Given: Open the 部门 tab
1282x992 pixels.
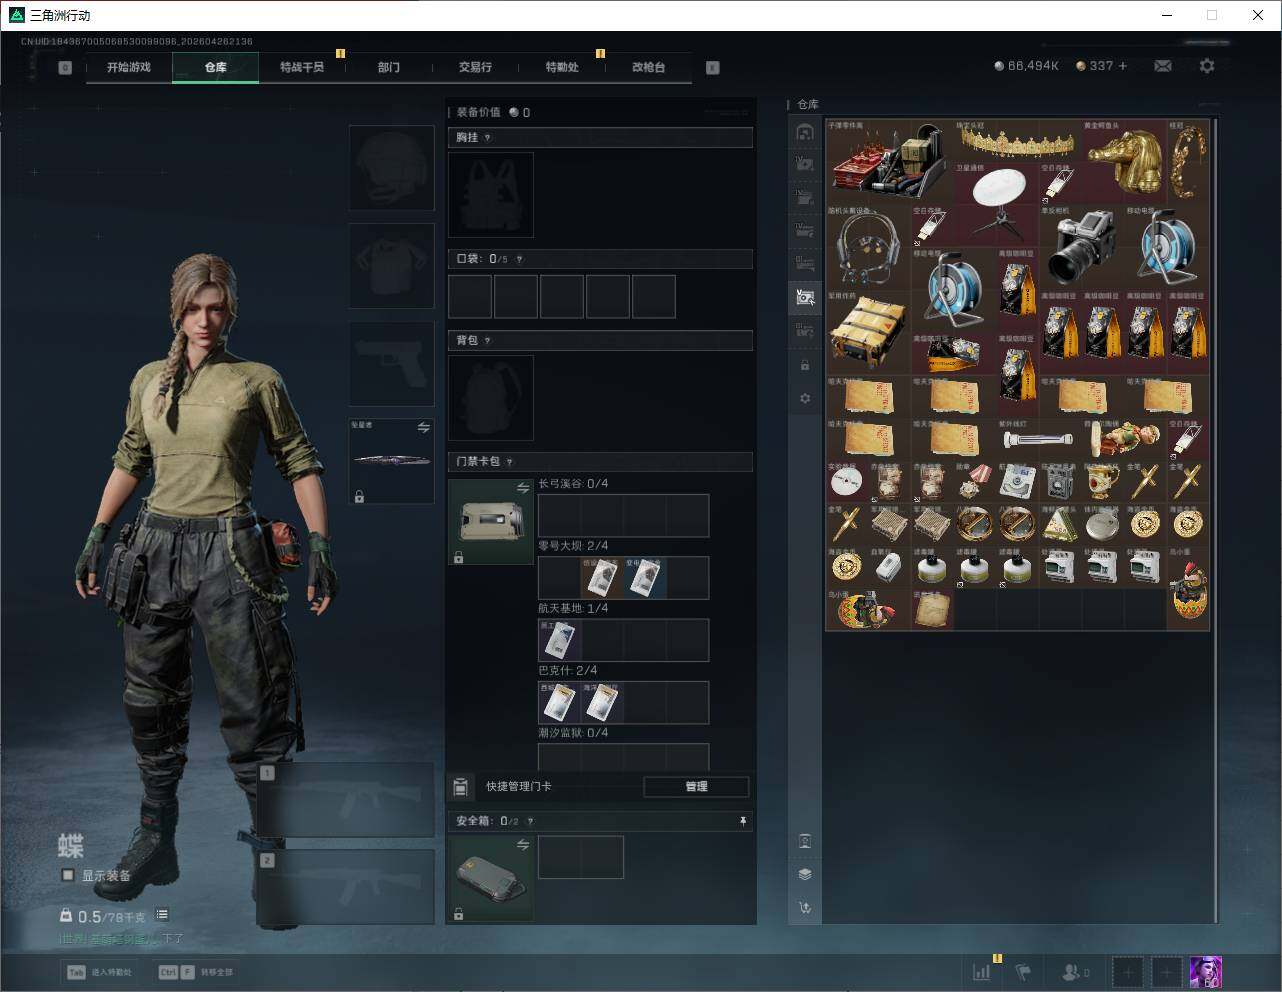Looking at the screenshot, I should click(x=389, y=67).
